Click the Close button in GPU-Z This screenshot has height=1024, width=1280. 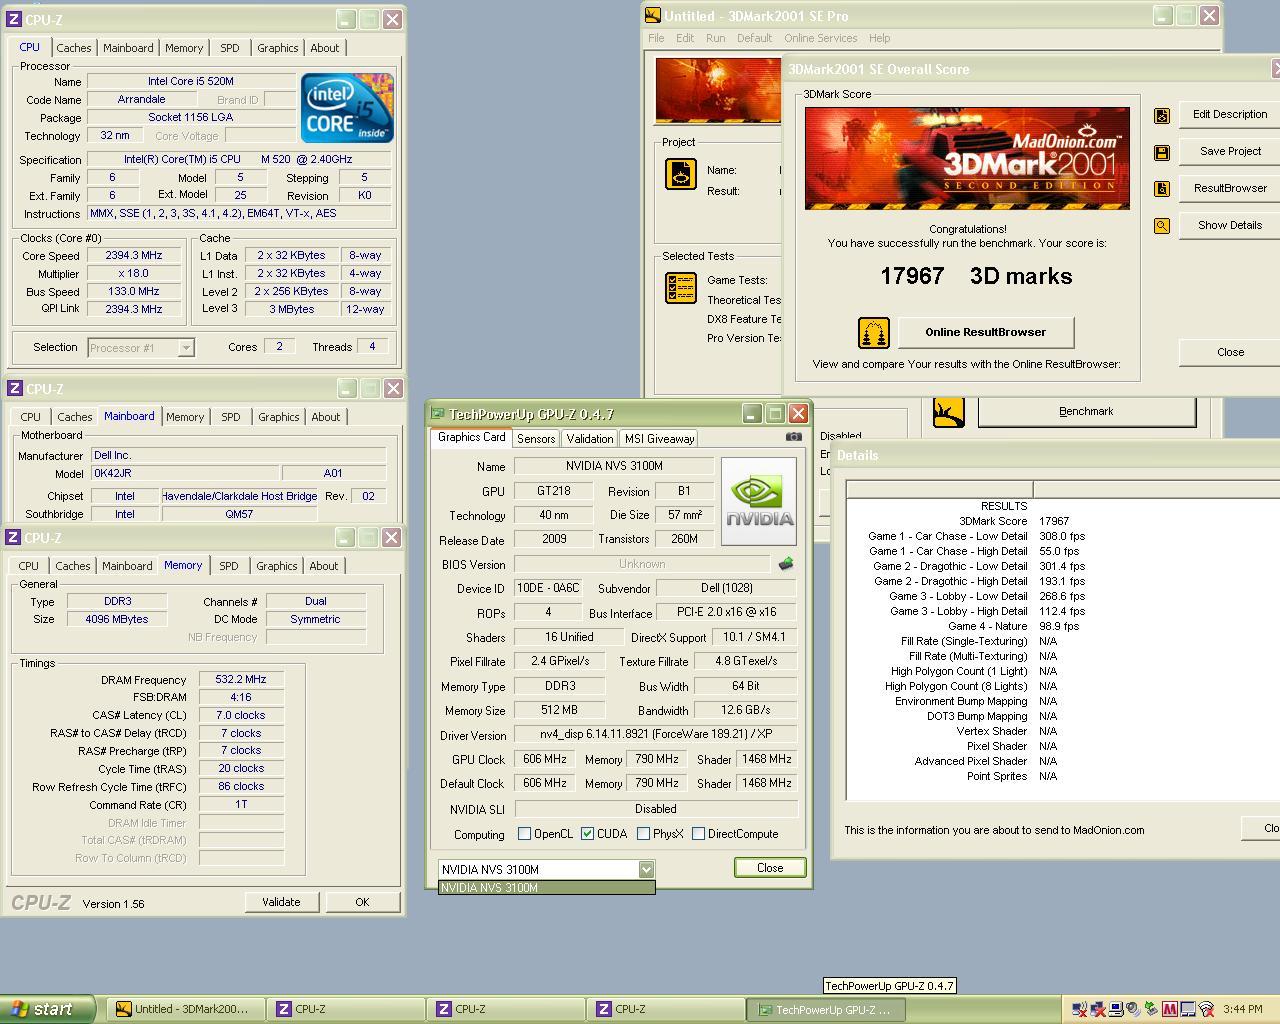[770, 868]
